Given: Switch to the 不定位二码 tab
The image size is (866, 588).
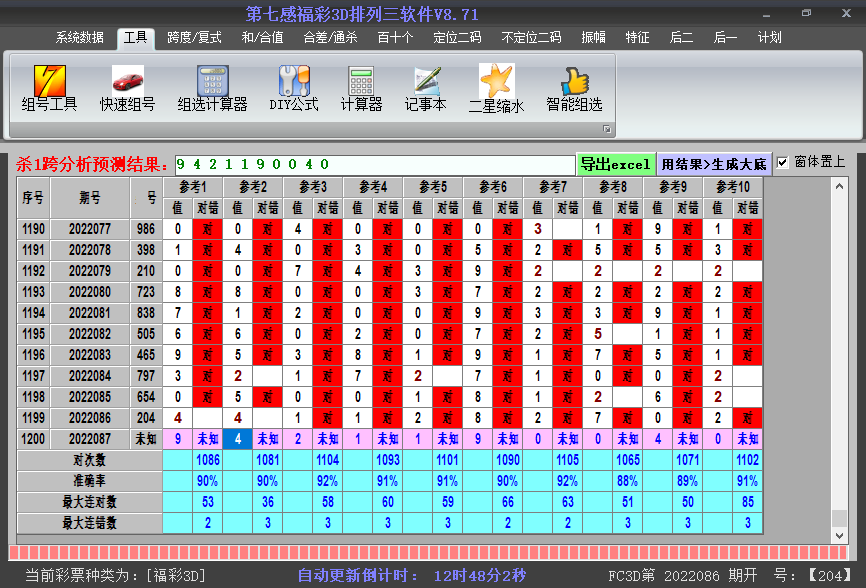Looking at the screenshot, I should pos(531,38).
